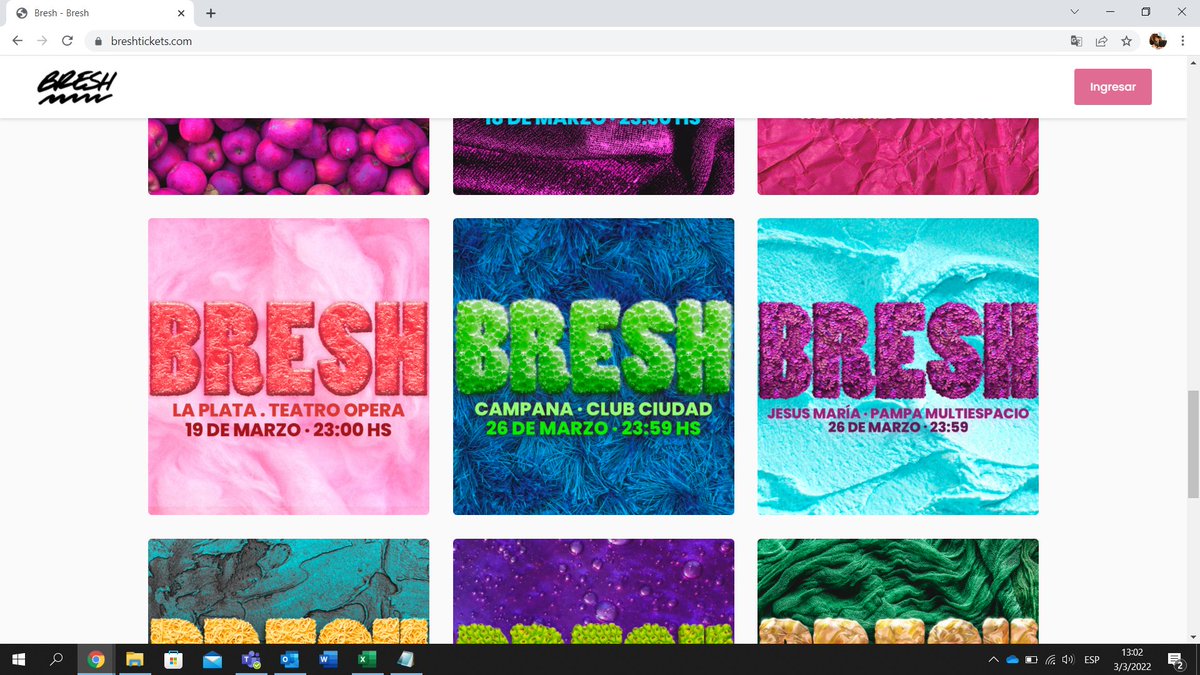Open the Jesus María Pampa Multiespacio event card
1200x675 pixels.
coord(898,366)
